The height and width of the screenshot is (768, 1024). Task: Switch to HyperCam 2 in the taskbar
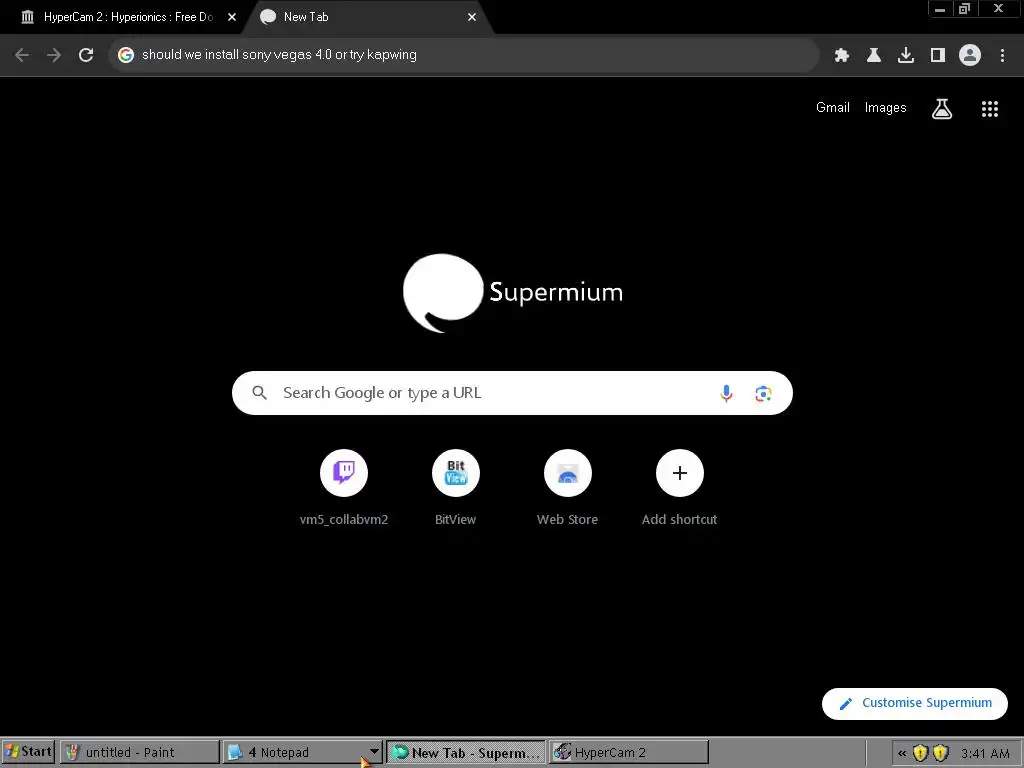click(x=628, y=752)
